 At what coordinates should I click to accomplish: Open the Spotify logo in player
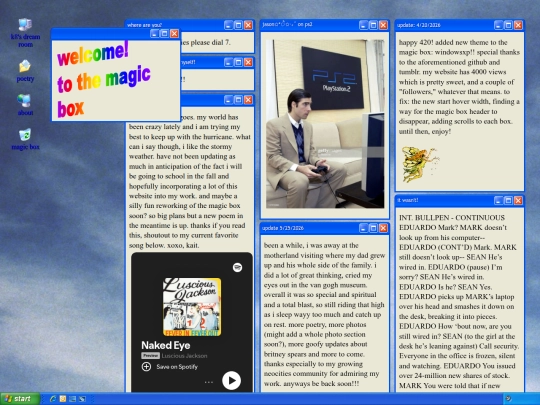coord(237,267)
